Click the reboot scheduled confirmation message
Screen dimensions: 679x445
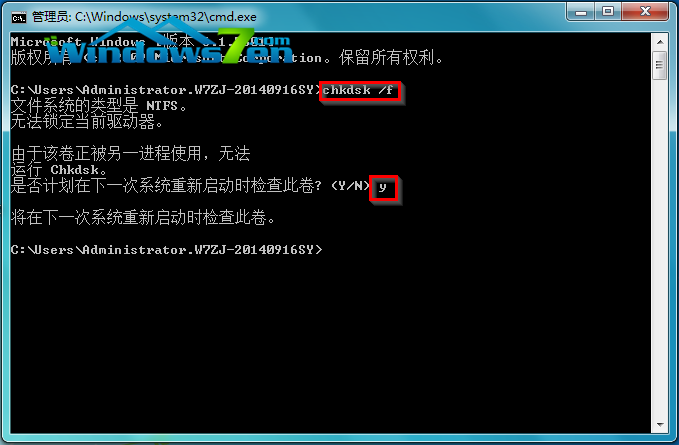(143, 217)
